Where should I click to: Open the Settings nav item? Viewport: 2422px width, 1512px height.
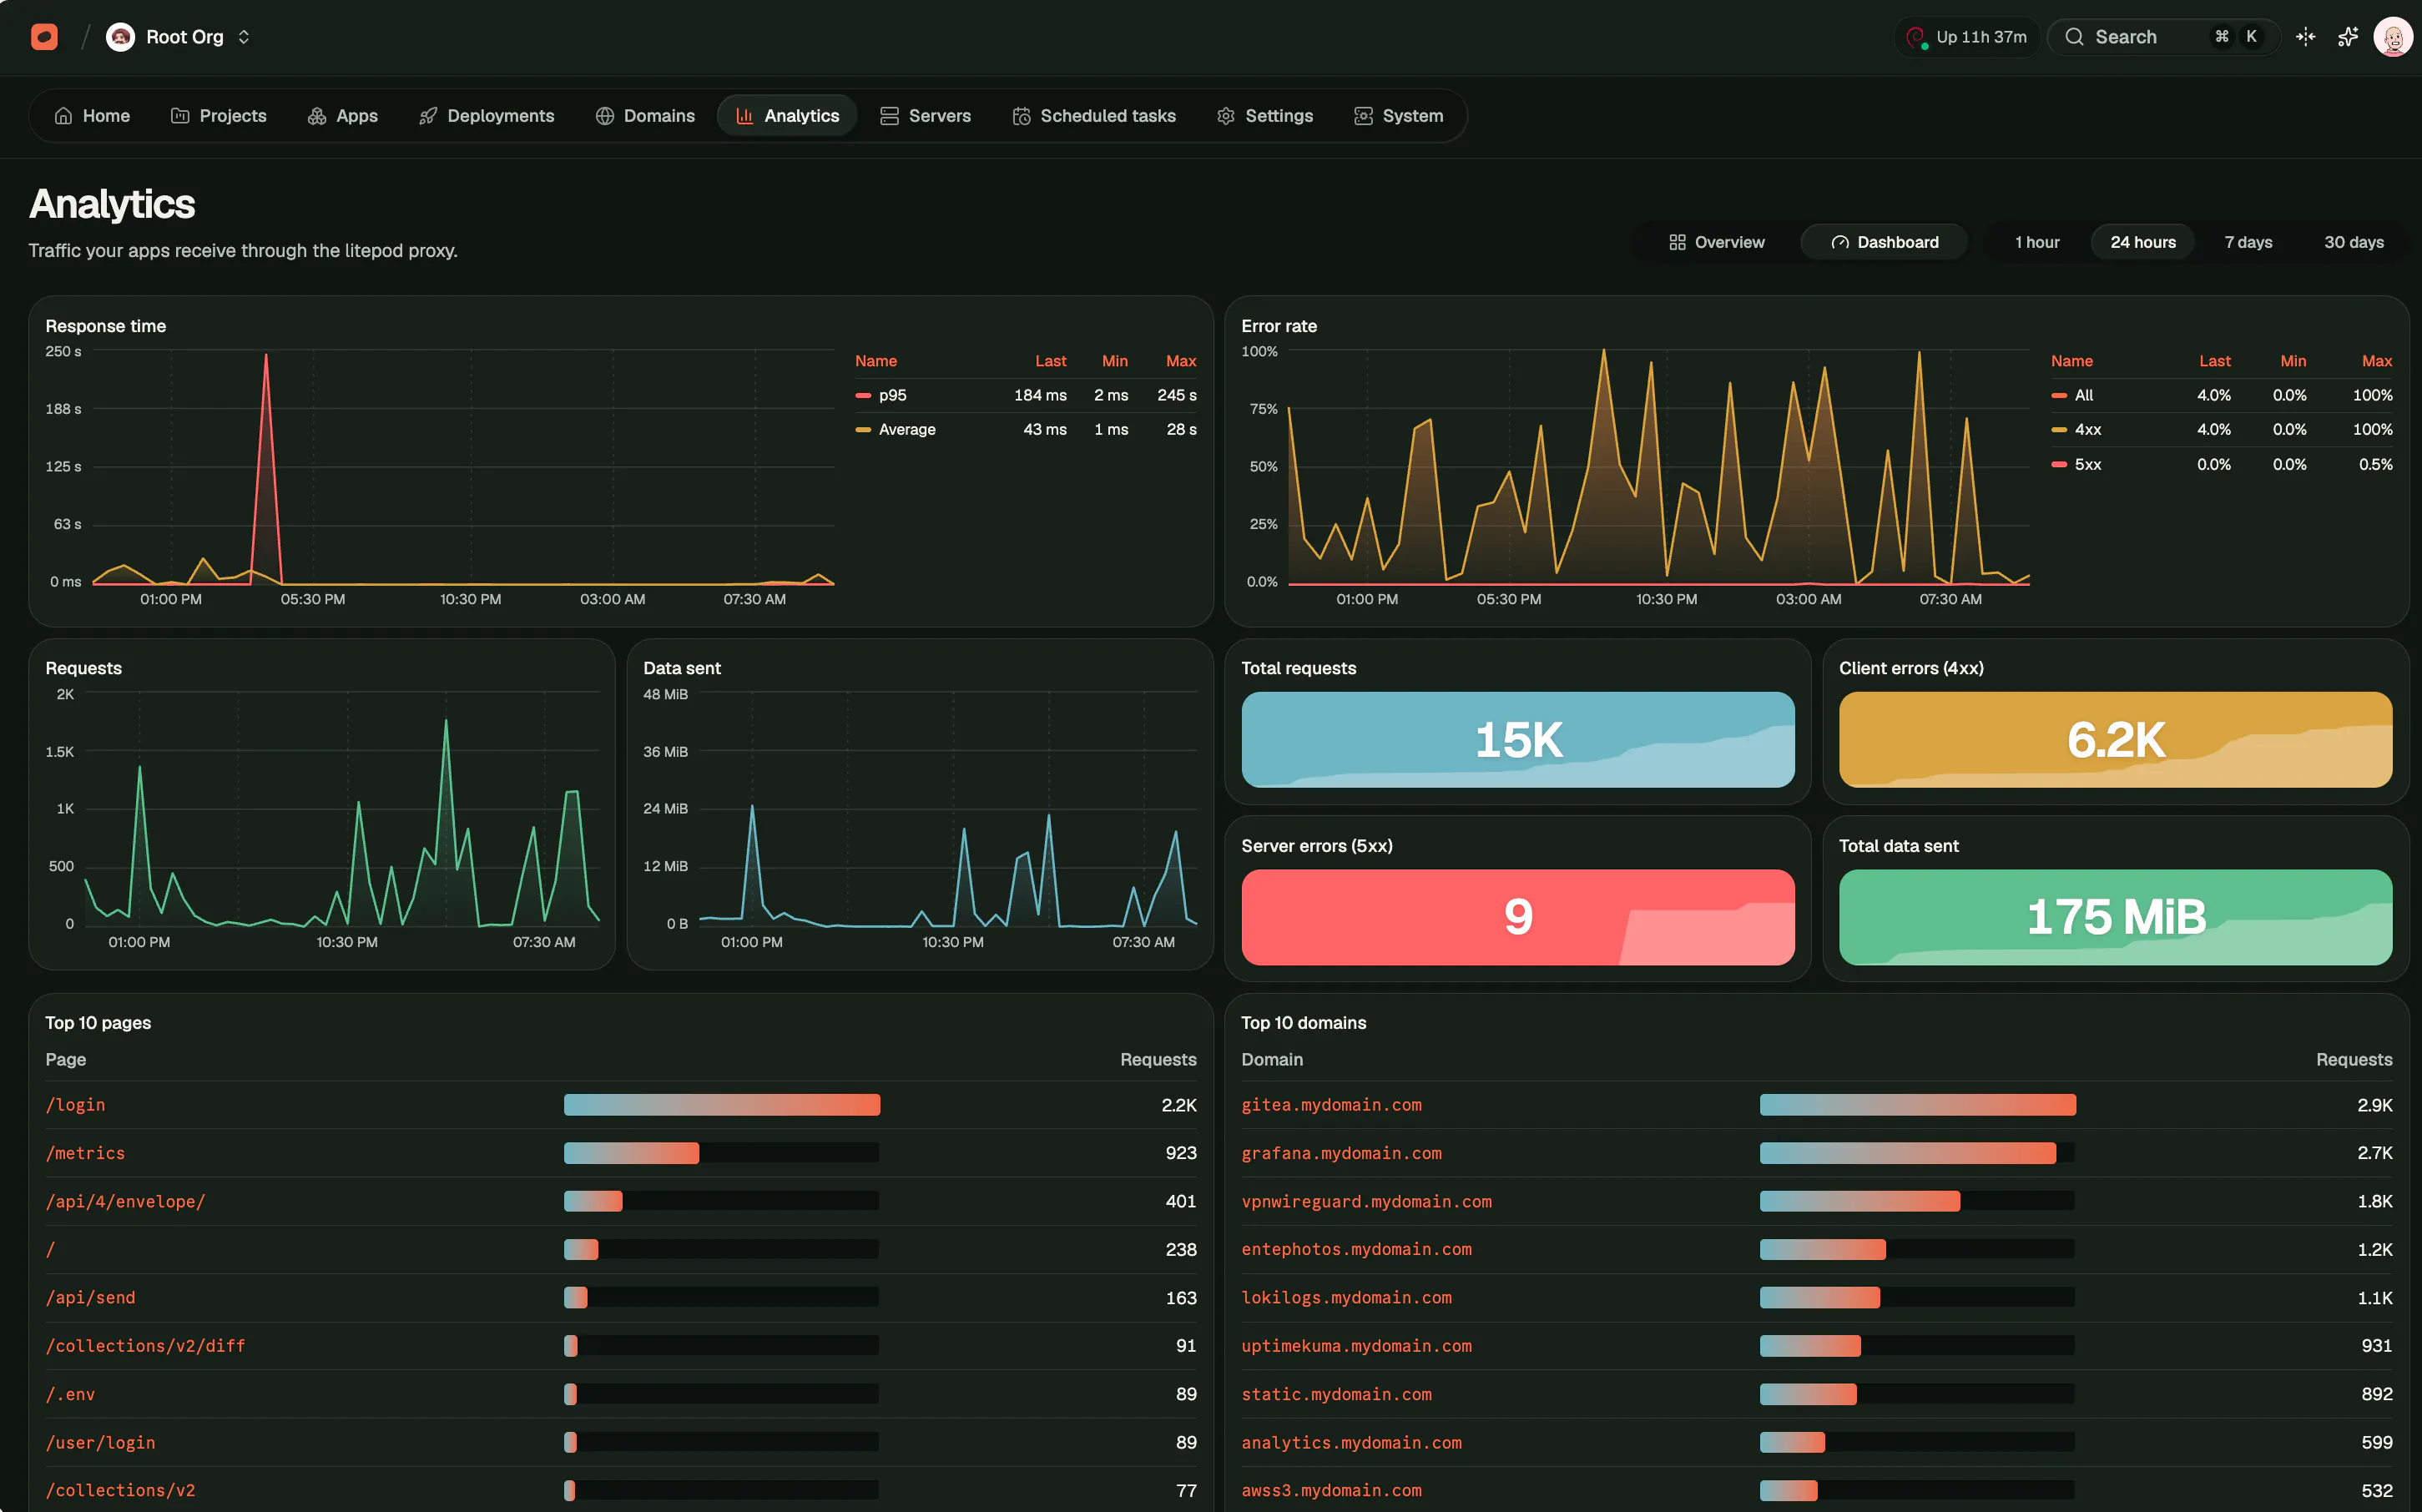1265,116
